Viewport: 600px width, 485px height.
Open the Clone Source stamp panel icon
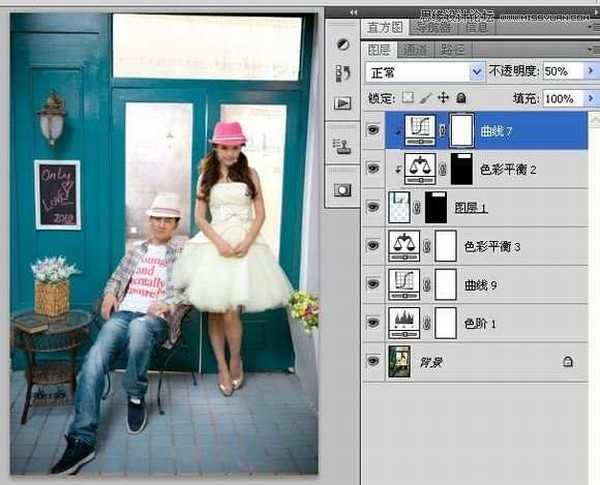click(342, 146)
